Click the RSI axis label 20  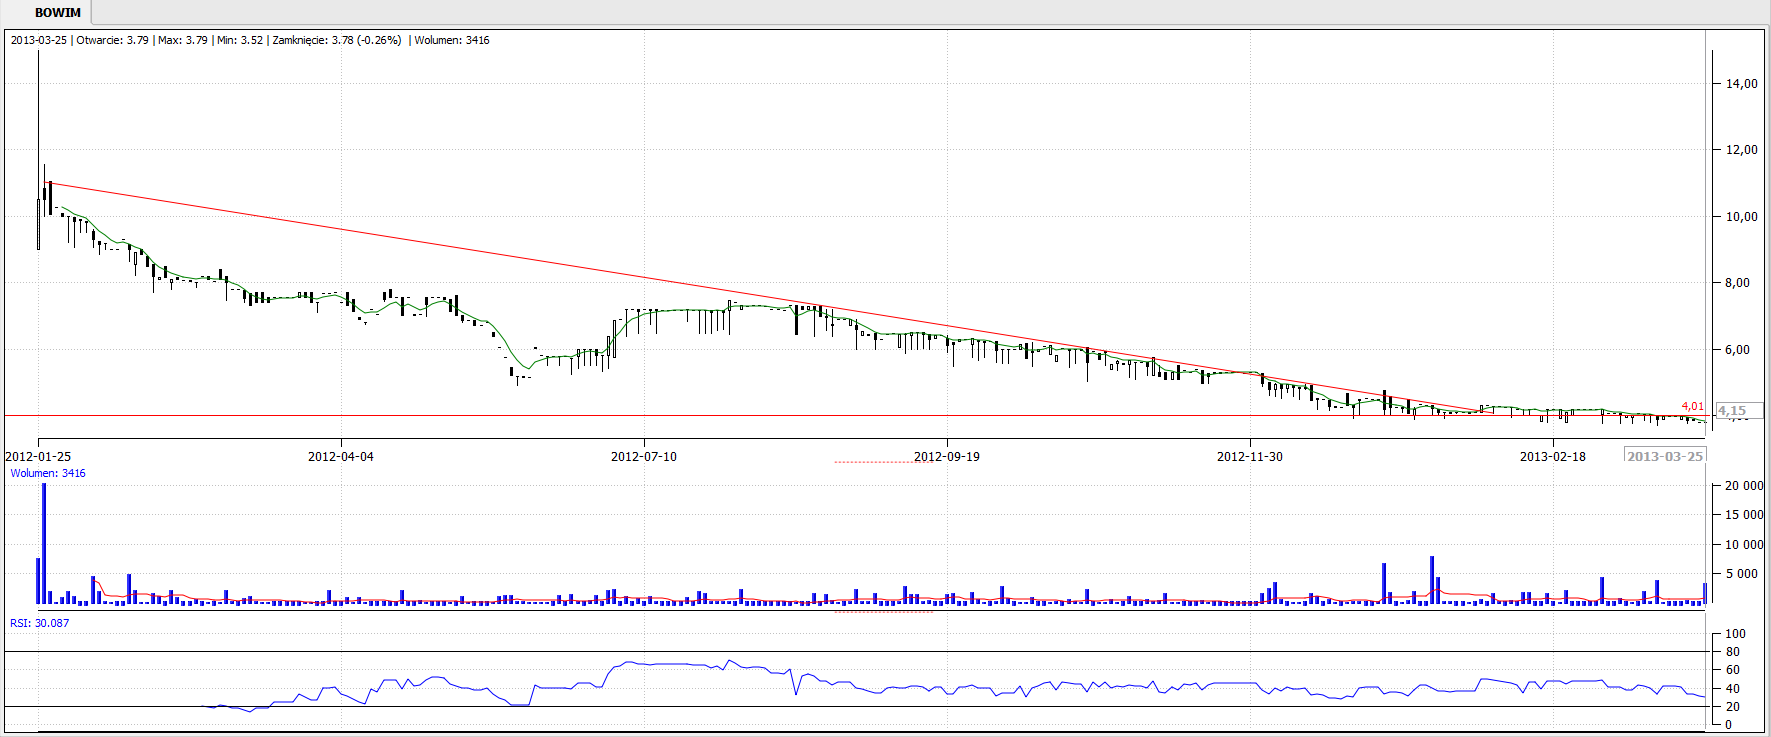tap(1733, 707)
